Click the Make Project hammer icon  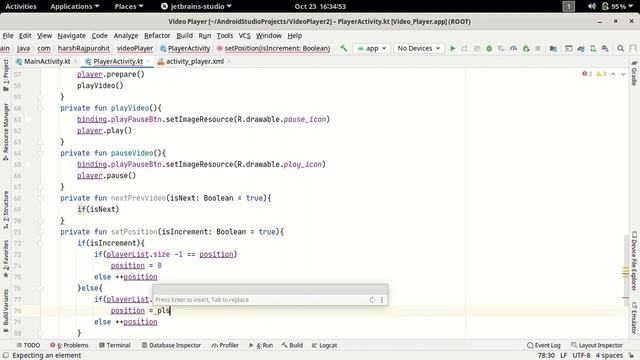344,48
